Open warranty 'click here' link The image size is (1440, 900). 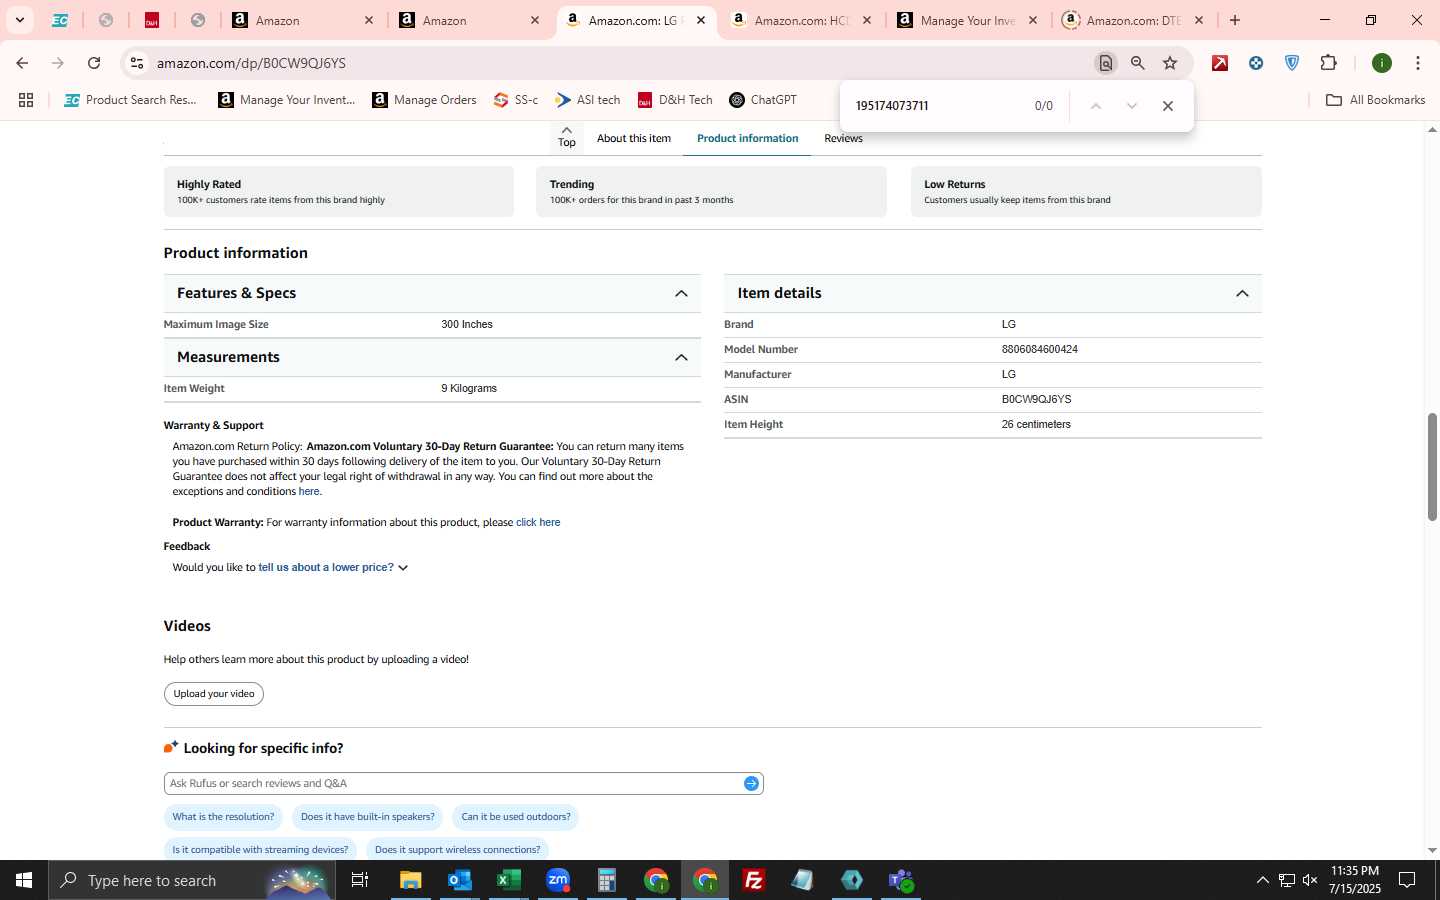point(538,522)
